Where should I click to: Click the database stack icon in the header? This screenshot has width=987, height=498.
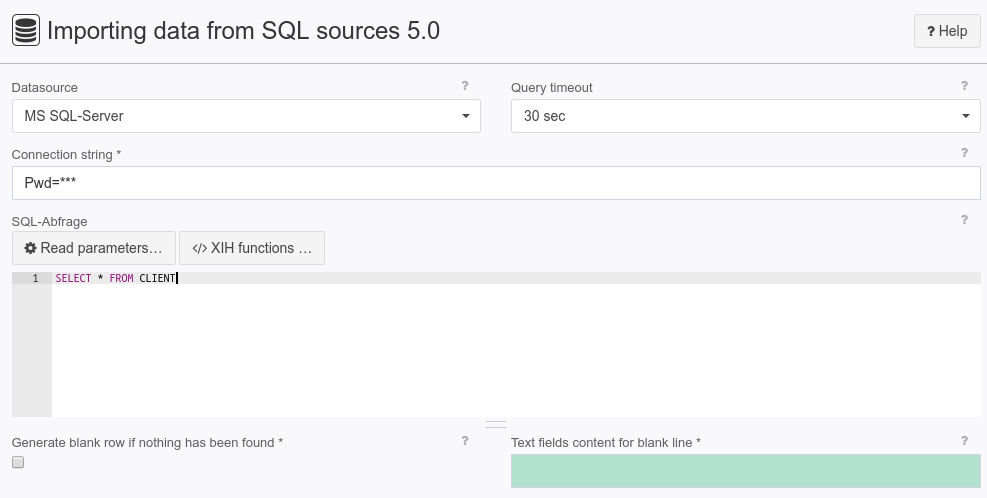26,30
